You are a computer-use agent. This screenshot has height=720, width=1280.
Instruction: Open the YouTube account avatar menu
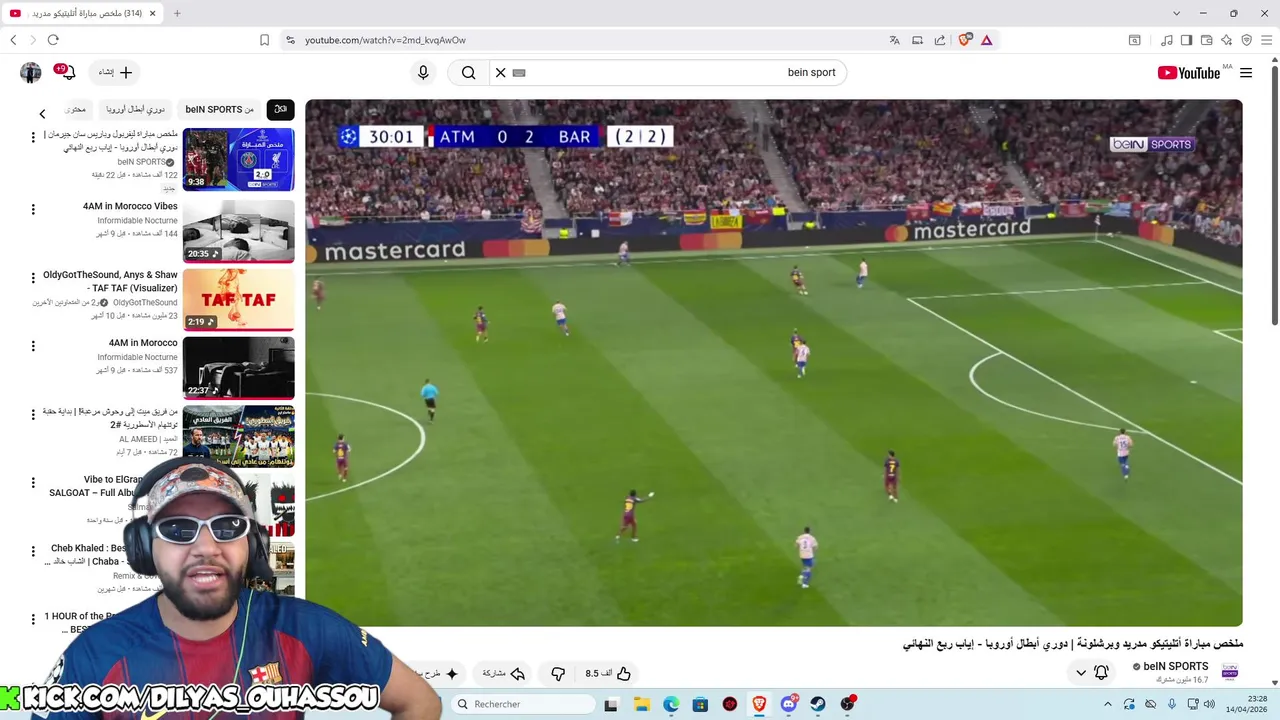[x=31, y=72]
